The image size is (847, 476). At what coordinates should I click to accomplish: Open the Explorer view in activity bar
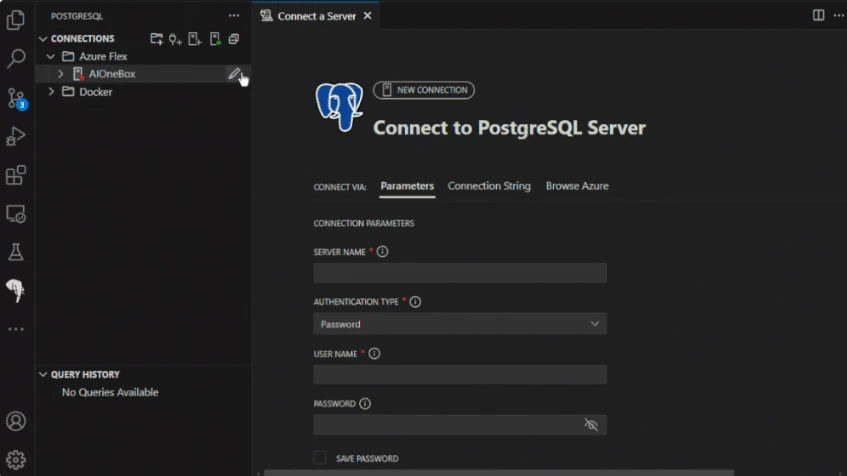coord(16,20)
